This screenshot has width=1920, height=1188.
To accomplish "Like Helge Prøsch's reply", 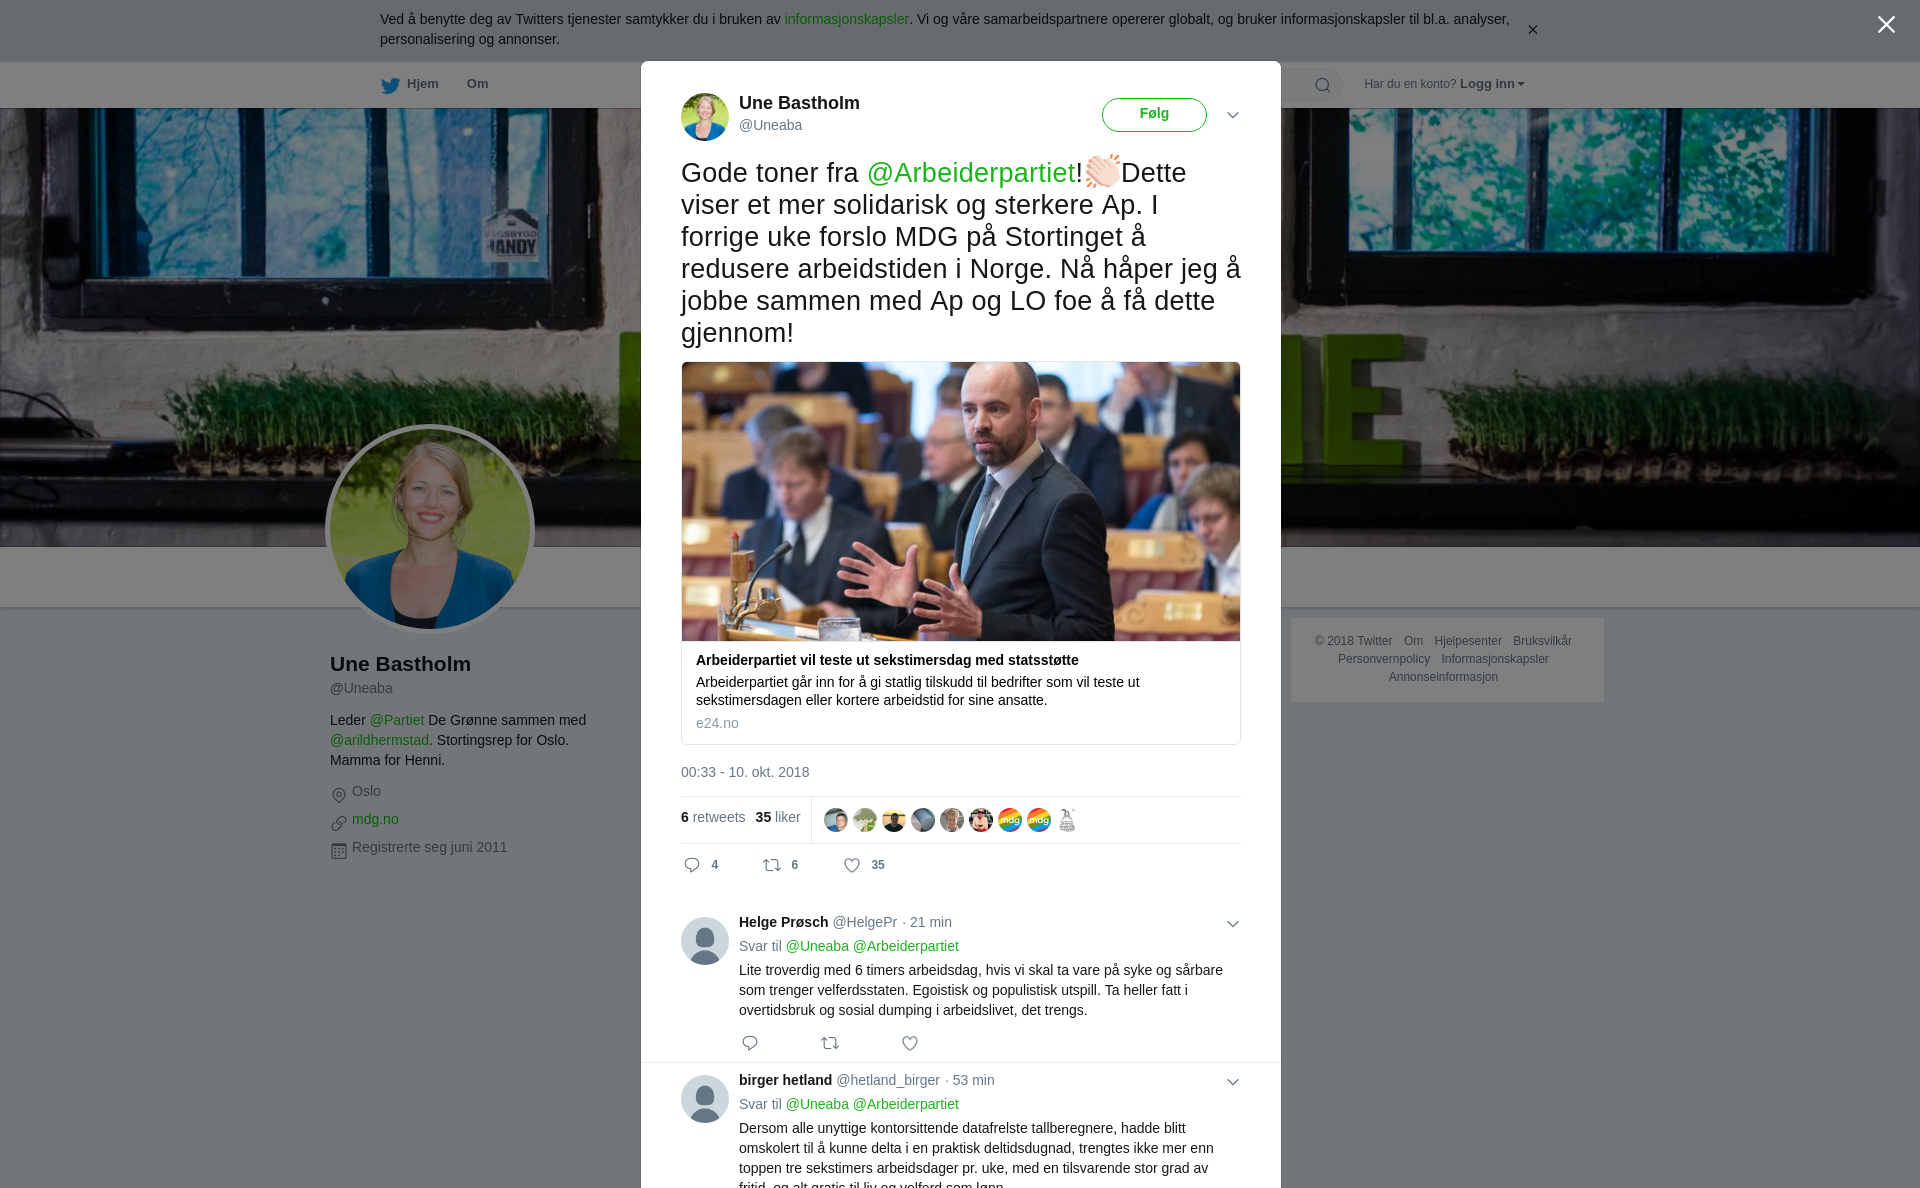I will (x=910, y=1043).
